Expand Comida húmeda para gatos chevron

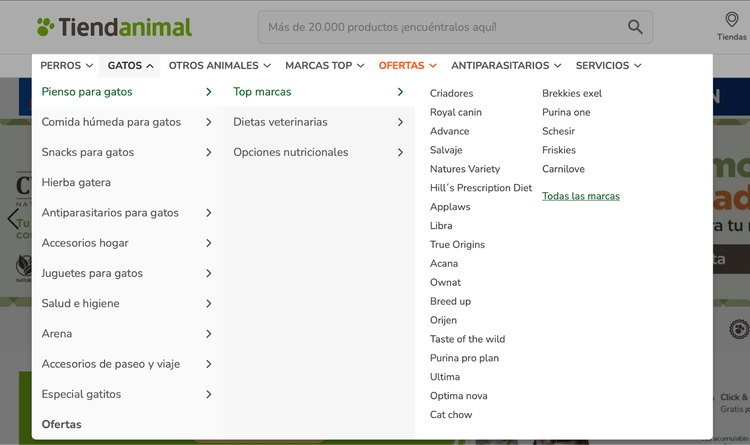(209, 122)
